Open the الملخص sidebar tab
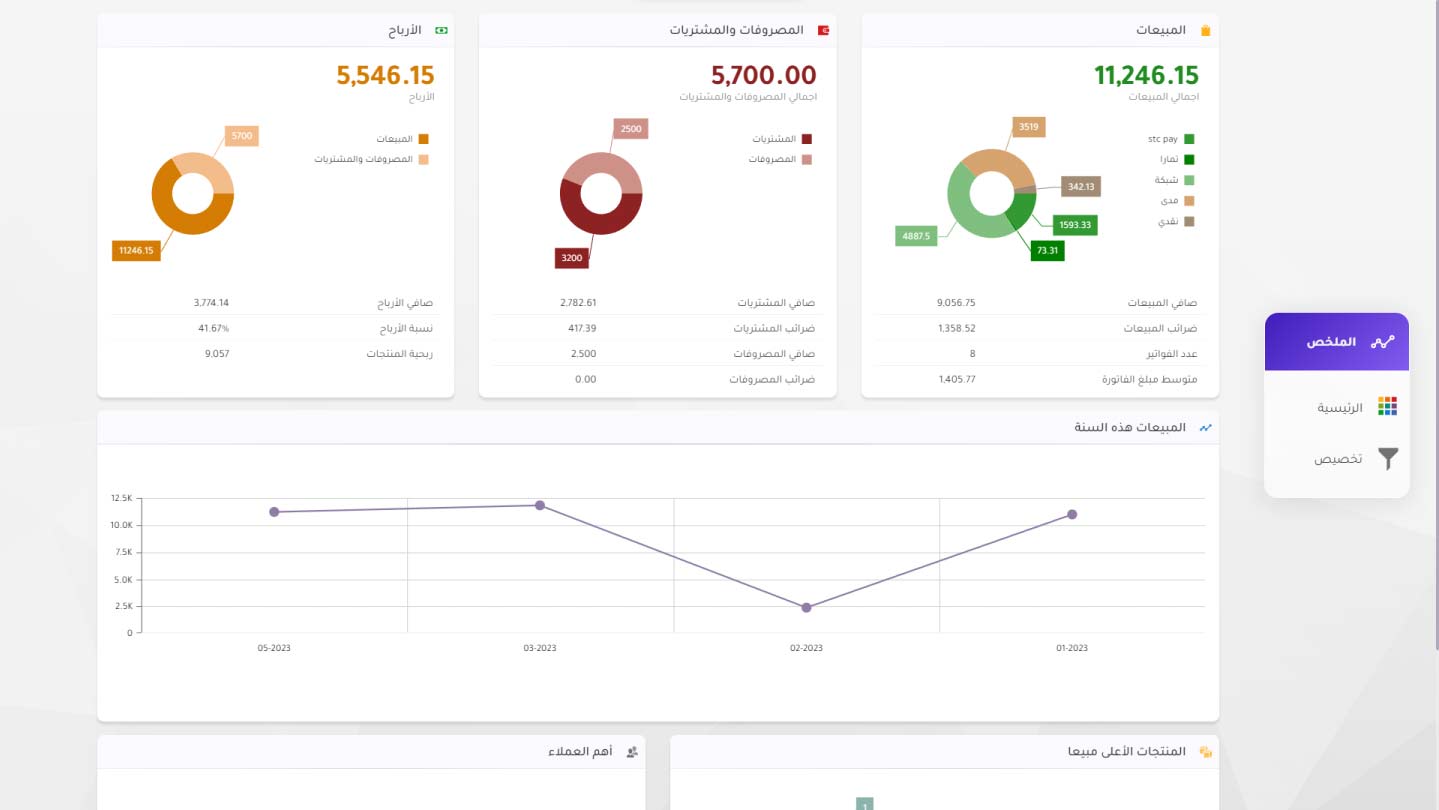1439x810 pixels. 1336,342
